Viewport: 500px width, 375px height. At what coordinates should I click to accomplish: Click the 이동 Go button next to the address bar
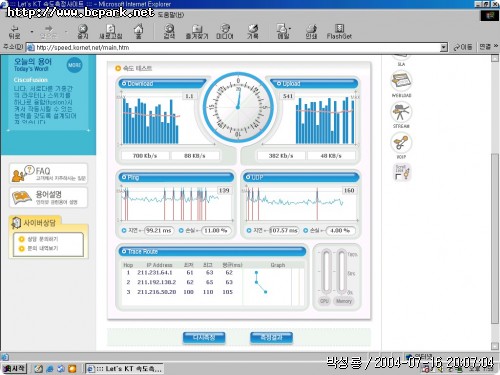(463, 47)
